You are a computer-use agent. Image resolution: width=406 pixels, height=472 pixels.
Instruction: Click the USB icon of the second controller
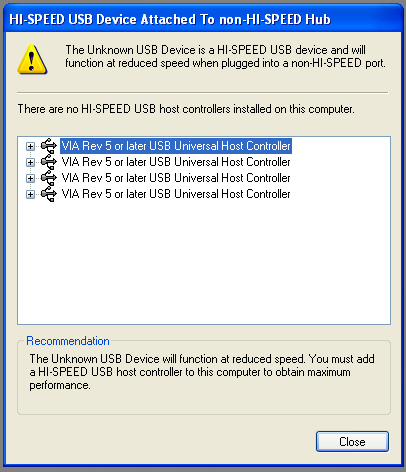coord(49,162)
